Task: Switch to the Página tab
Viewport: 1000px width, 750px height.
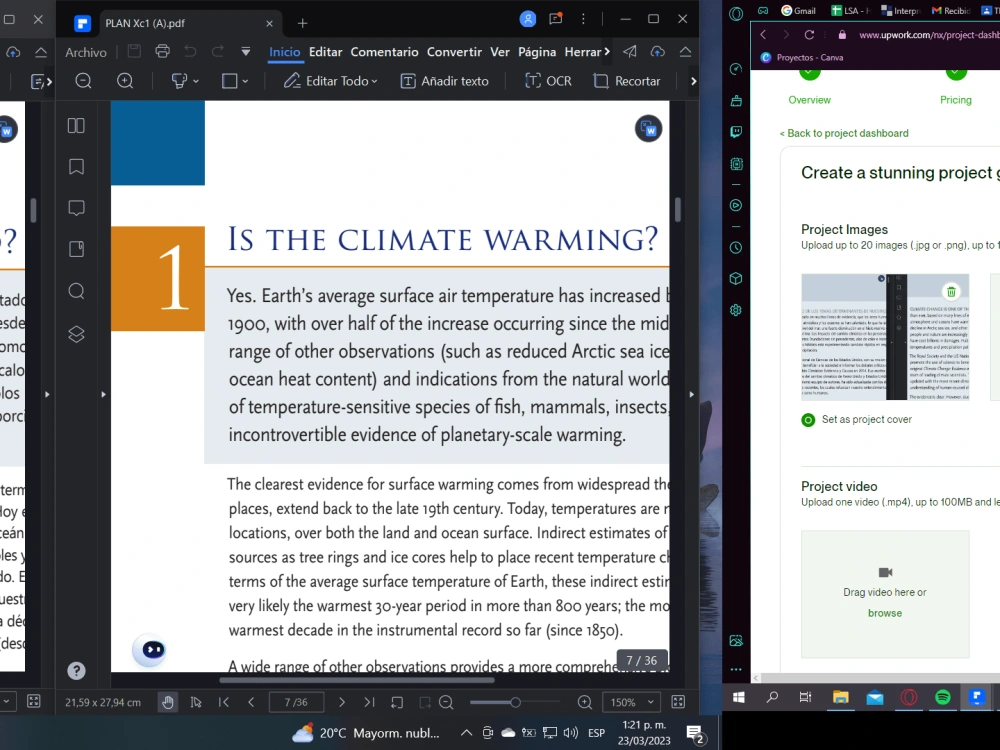Action: click(537, 52)
